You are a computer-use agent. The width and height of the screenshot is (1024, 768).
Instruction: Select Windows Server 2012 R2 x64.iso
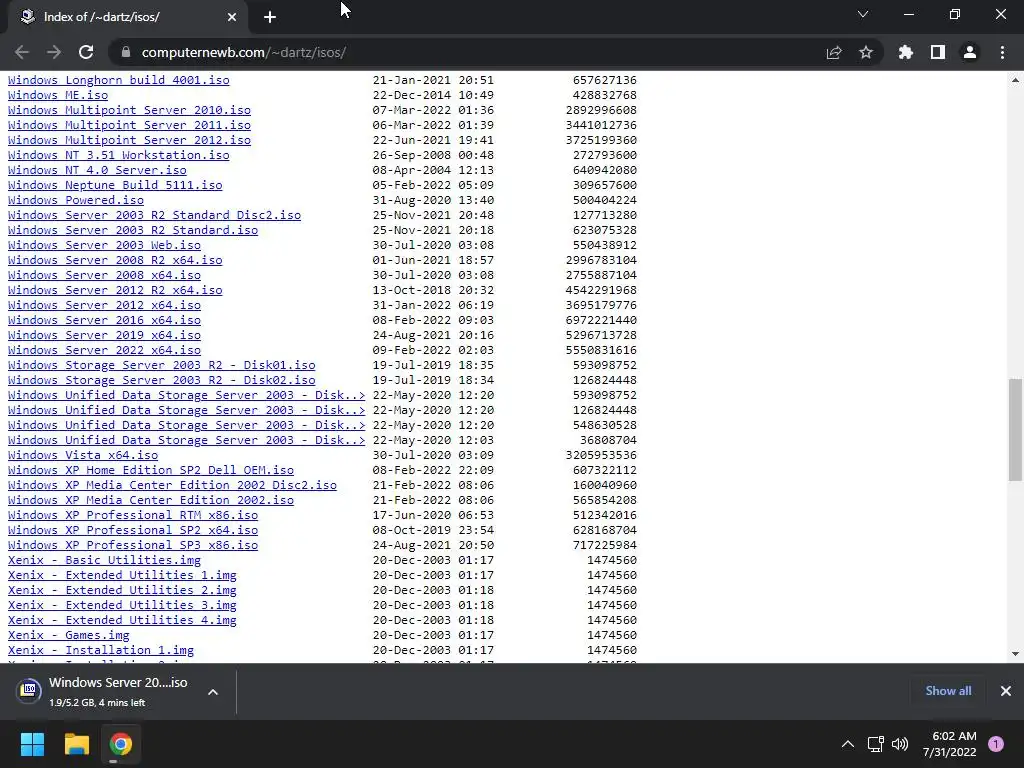tap(115, 290)
